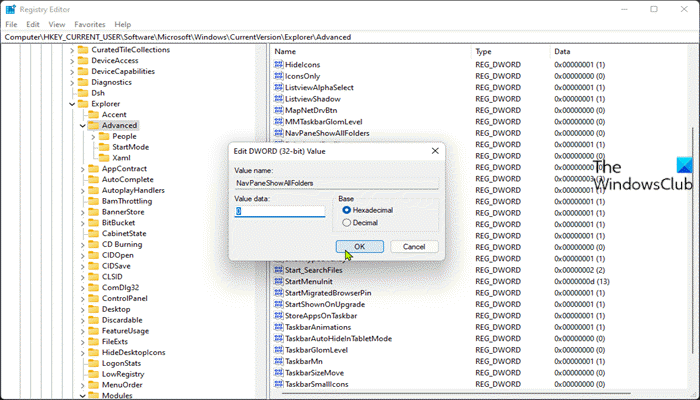
Task: Click the Registry Editor app icon in title bar
Action: pos(10,9)
